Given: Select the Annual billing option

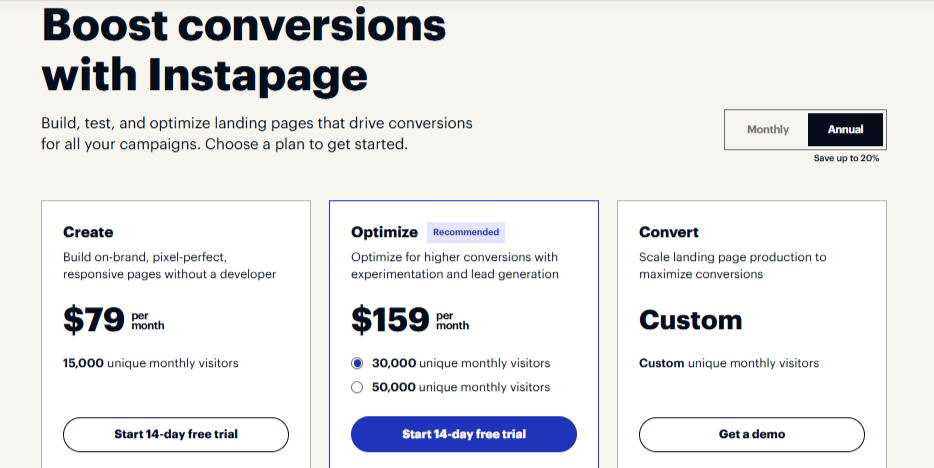Looking at the screenshot, I should click(845, 129).
